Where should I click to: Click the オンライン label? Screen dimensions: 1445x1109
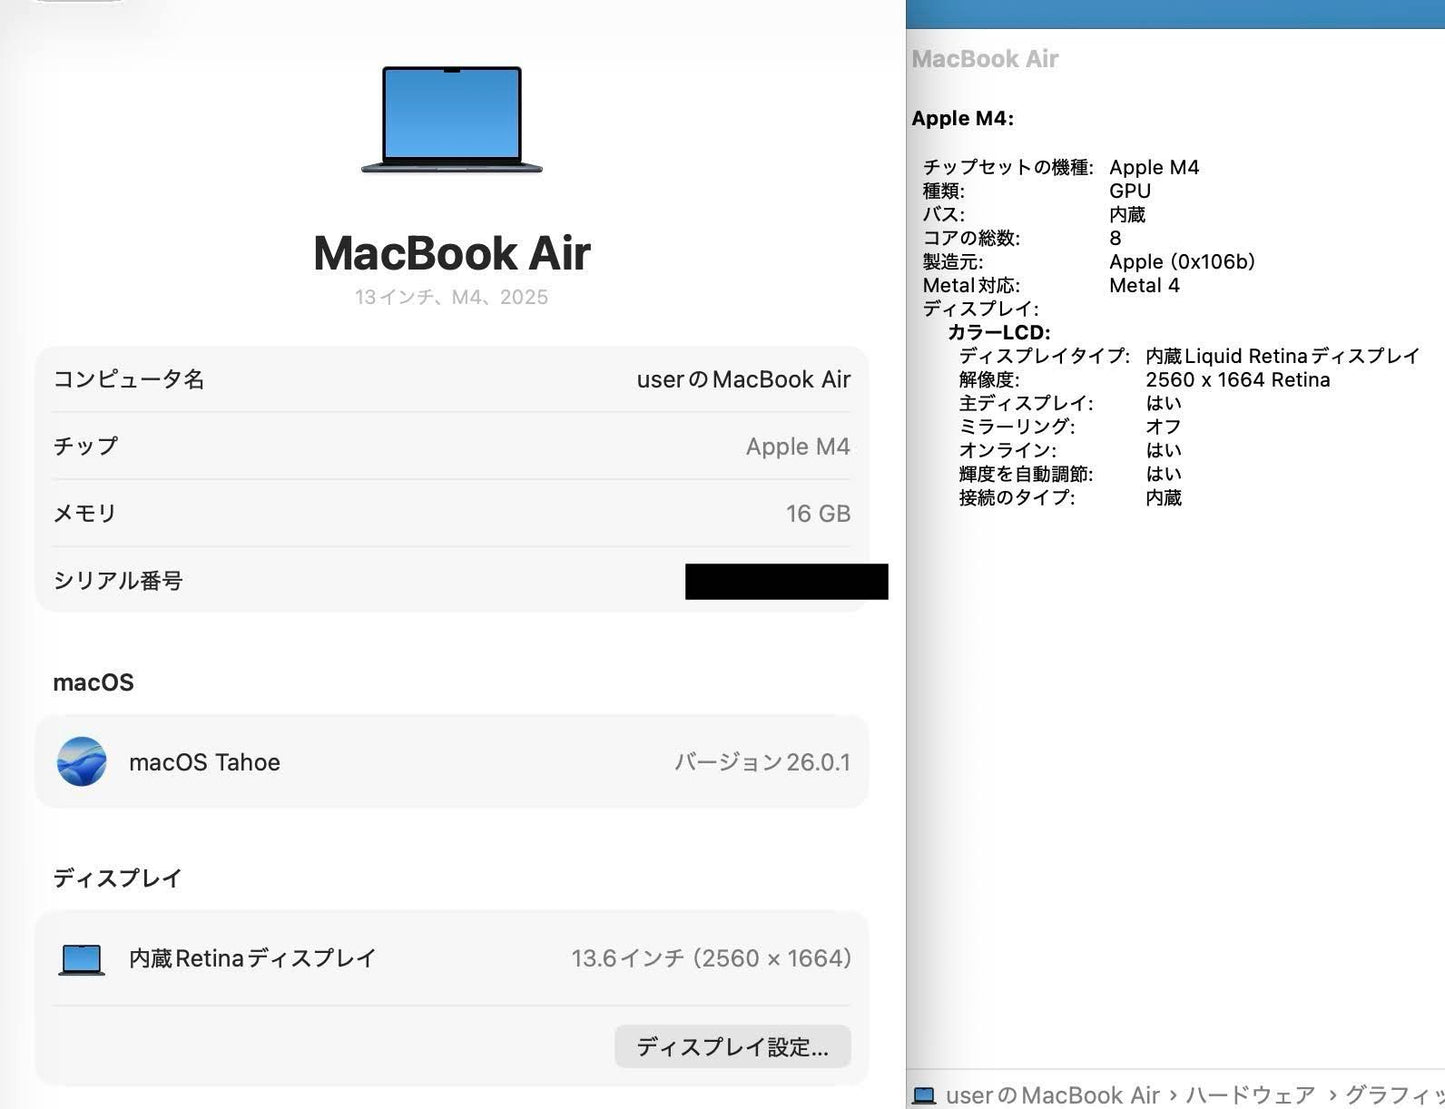pyautogui.click(x=1007, y=450)
